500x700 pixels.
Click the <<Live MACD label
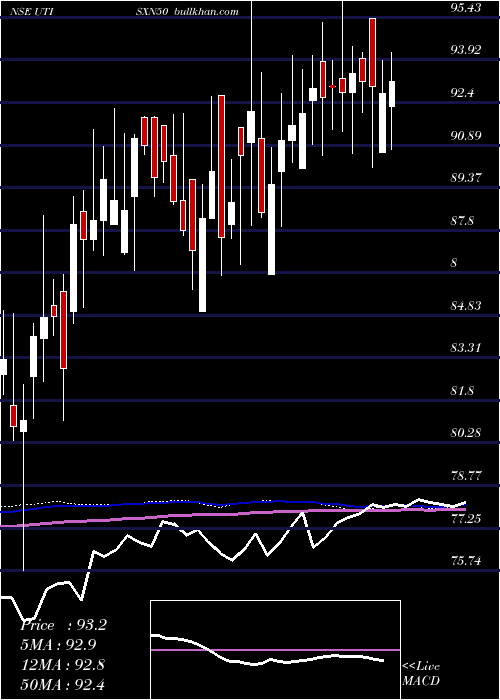pos(421,674)
